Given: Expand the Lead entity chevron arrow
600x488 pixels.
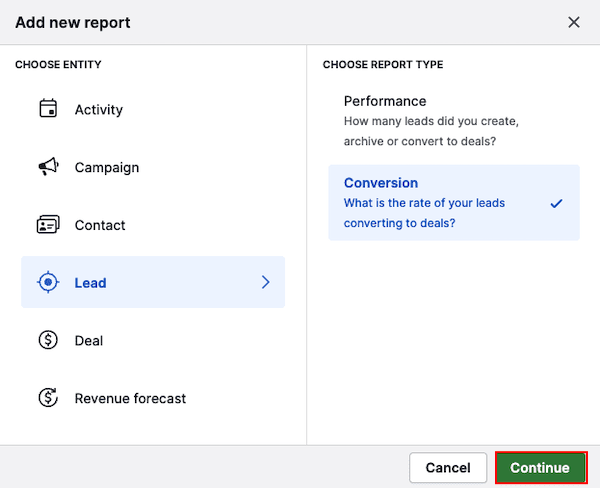Looking at the screenshot, I should pyautogui.click(x=265, y=283).
